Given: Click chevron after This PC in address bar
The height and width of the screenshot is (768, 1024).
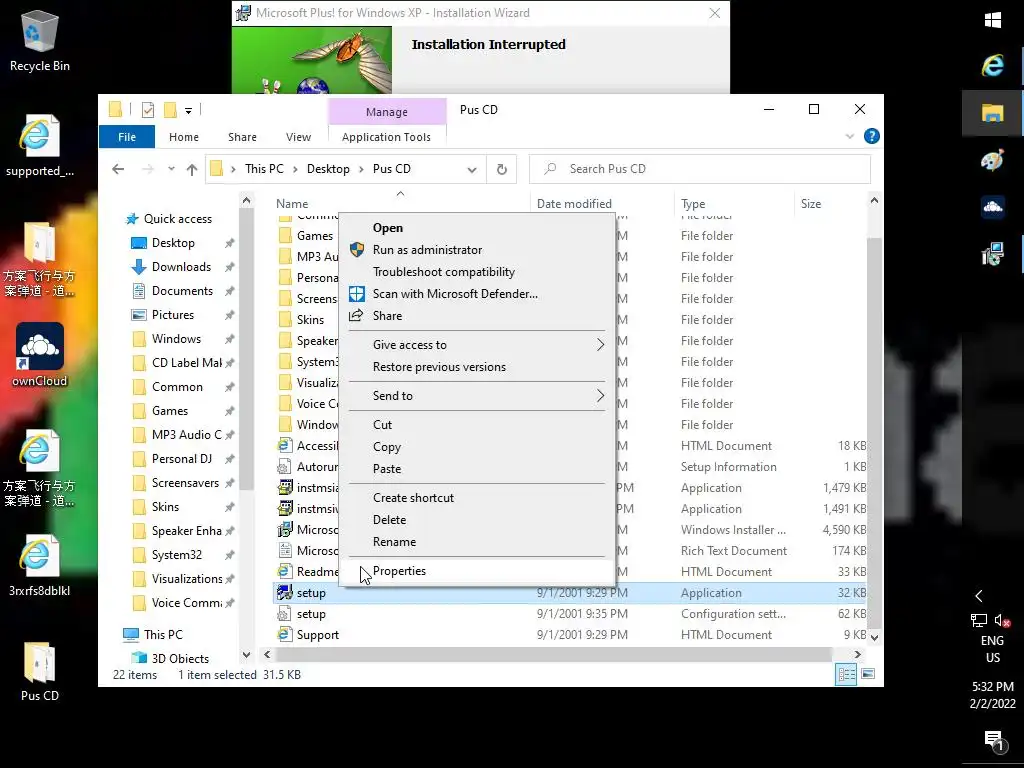Looking at the screenshot, I should point(295,169).
